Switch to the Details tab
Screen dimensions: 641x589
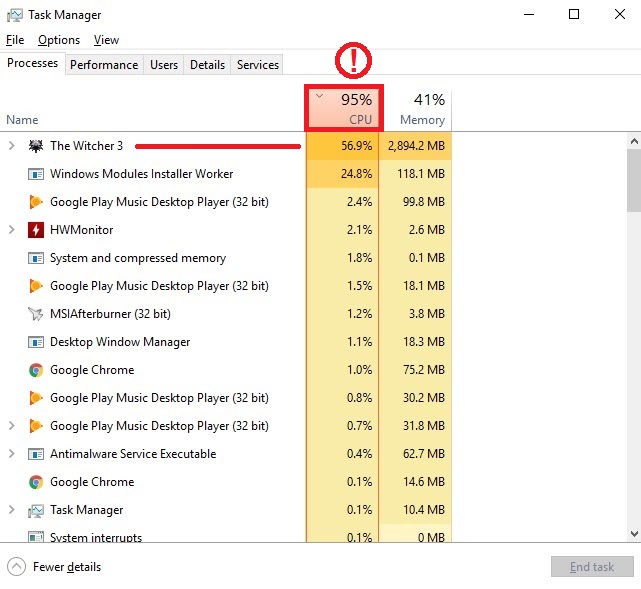click(x=207, y=65)
